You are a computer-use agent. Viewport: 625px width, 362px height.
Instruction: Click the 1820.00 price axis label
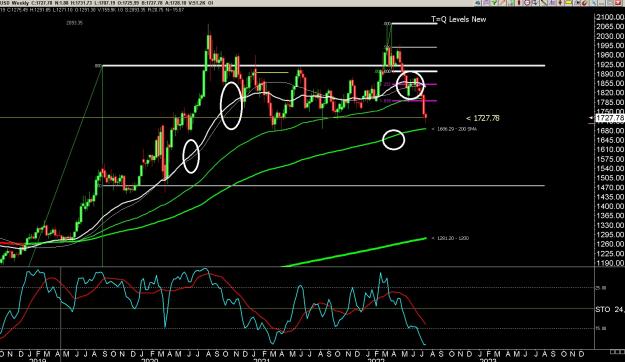(610, 92)
